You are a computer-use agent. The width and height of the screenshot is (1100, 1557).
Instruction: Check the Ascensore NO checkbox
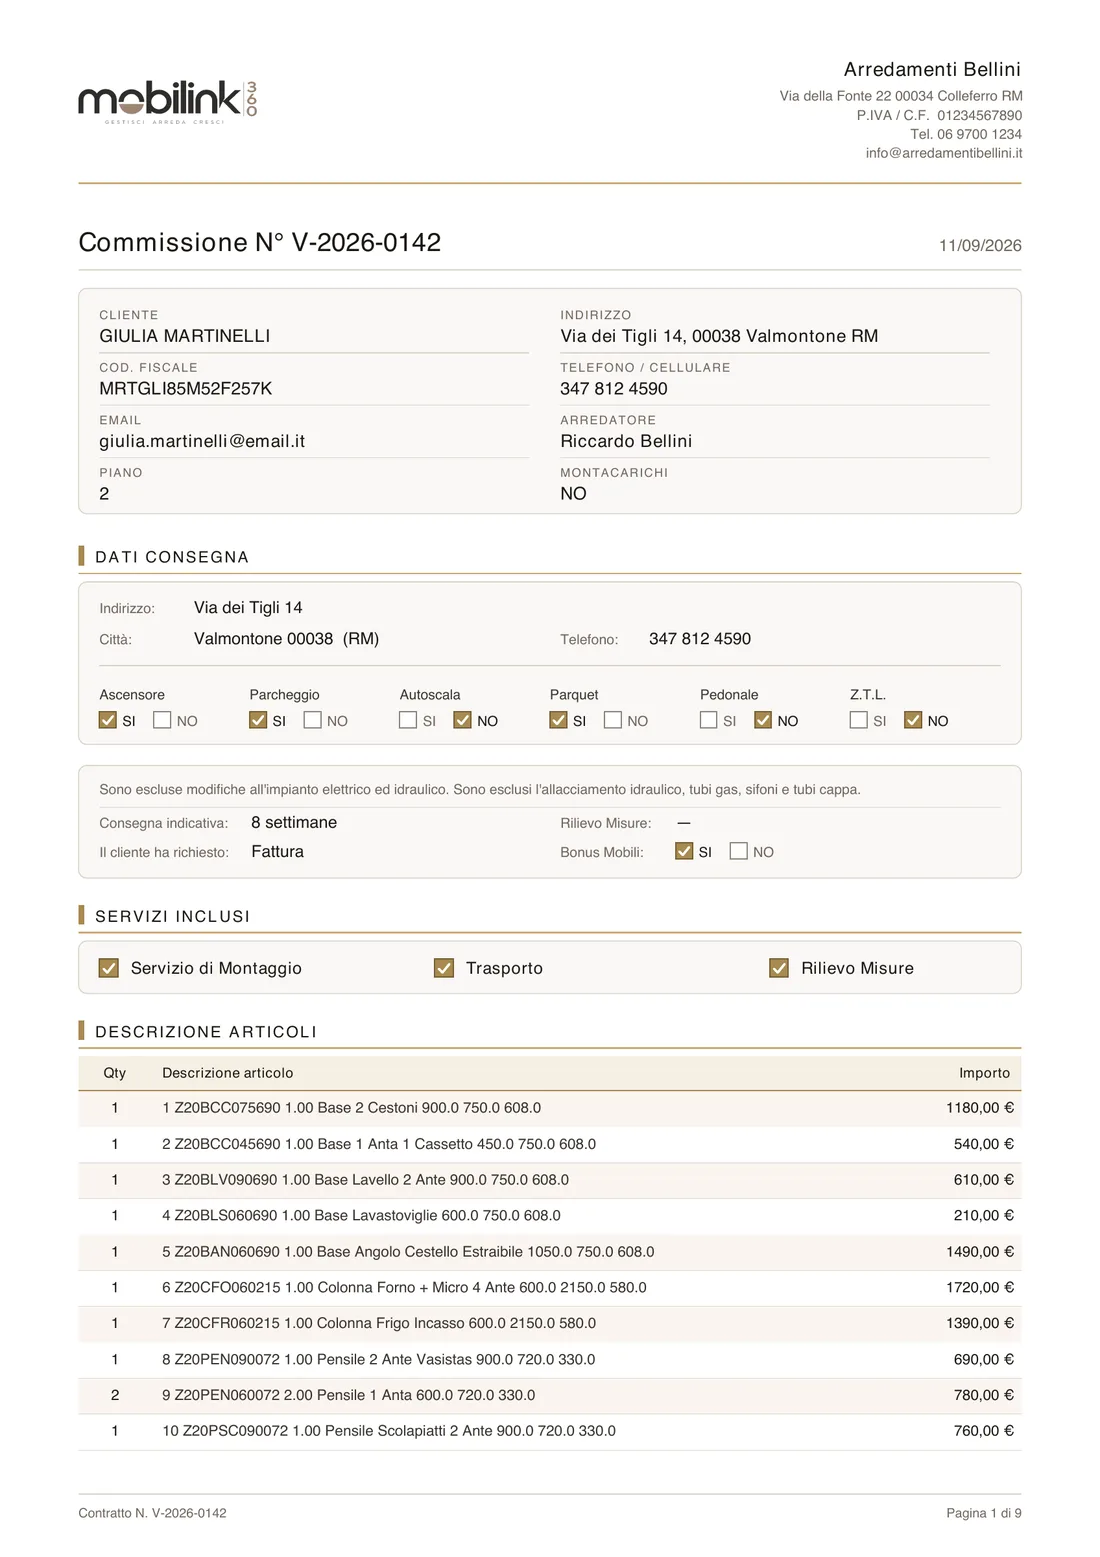(x=162, y=720)
